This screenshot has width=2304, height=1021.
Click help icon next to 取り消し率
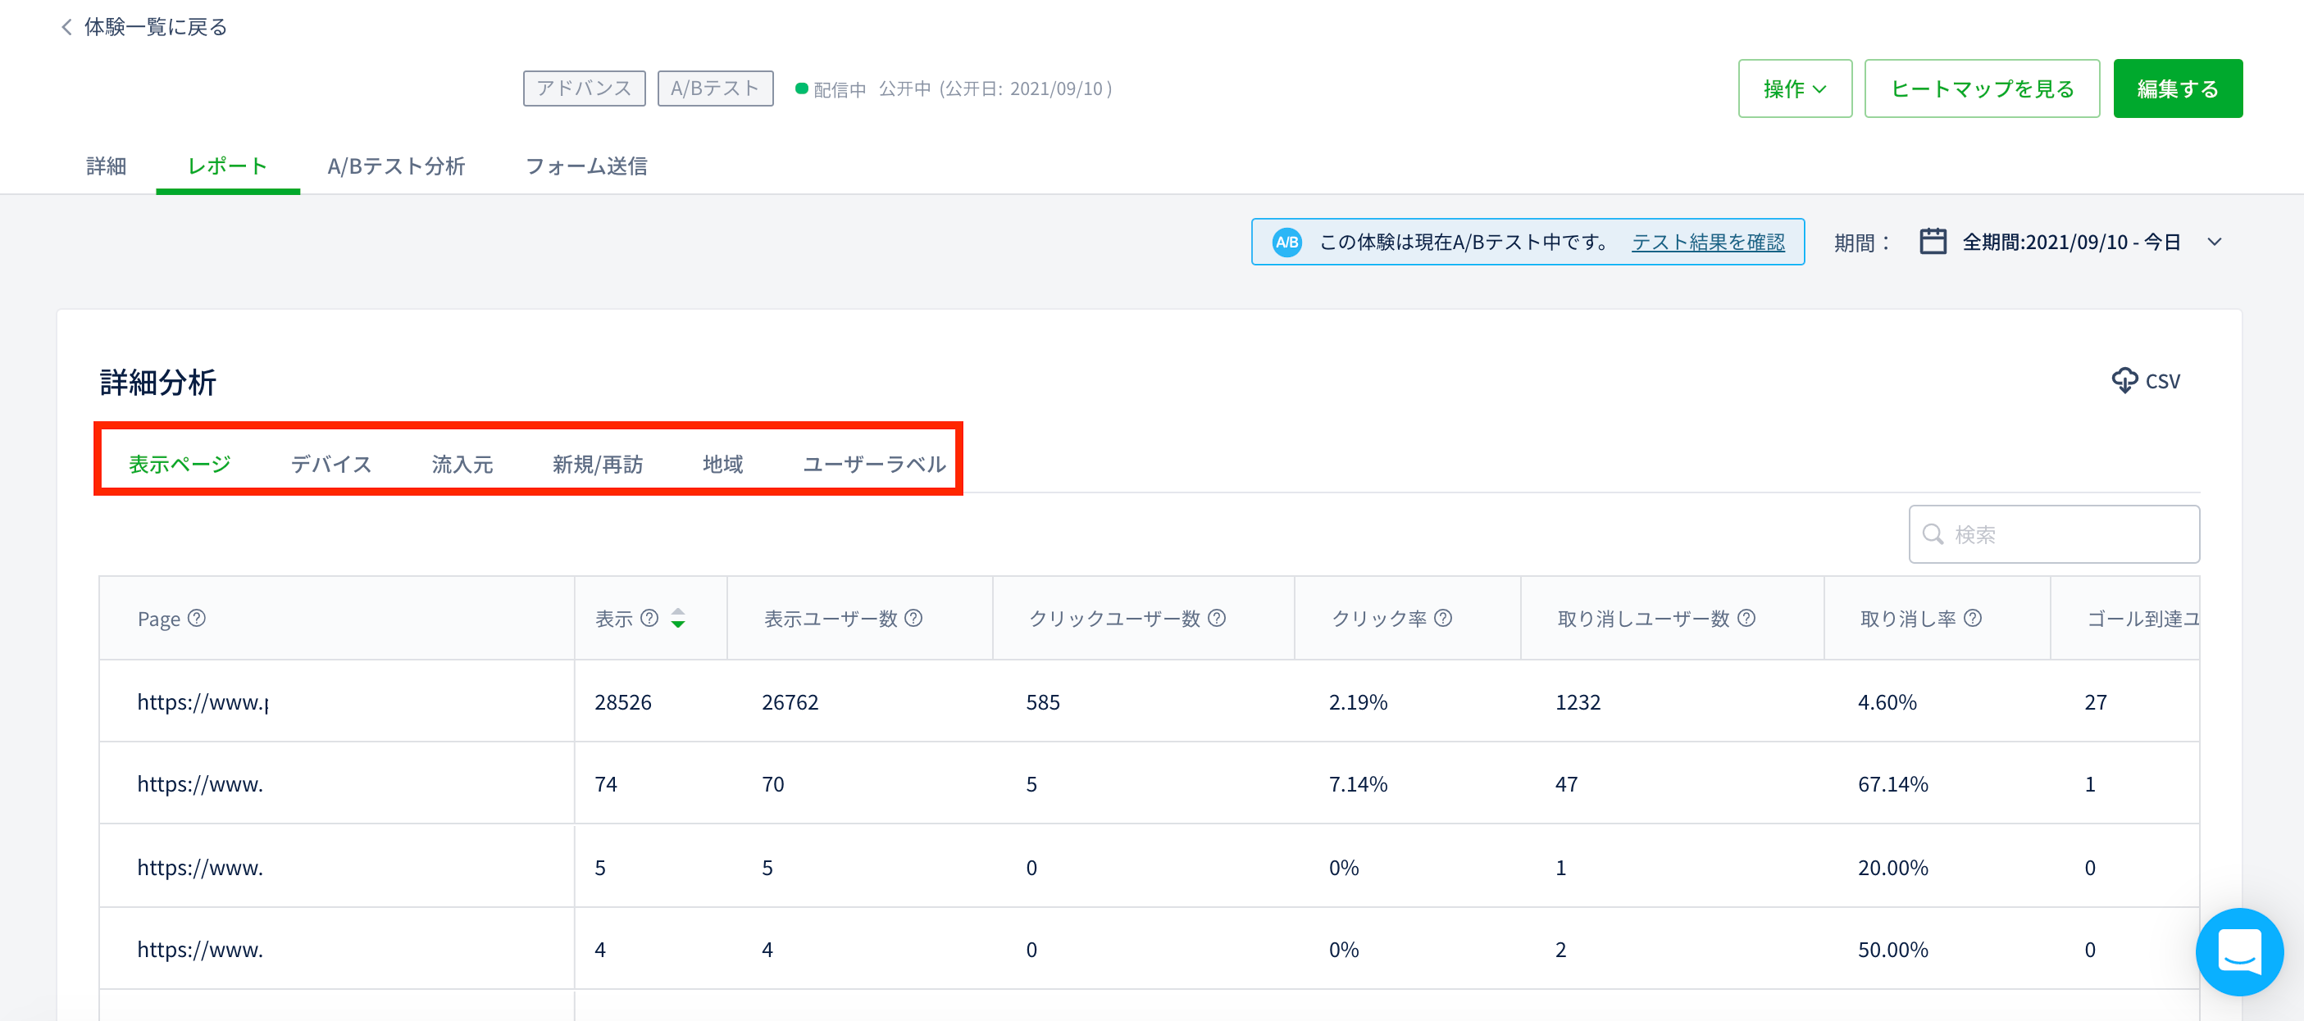(x=1973, y=618)
